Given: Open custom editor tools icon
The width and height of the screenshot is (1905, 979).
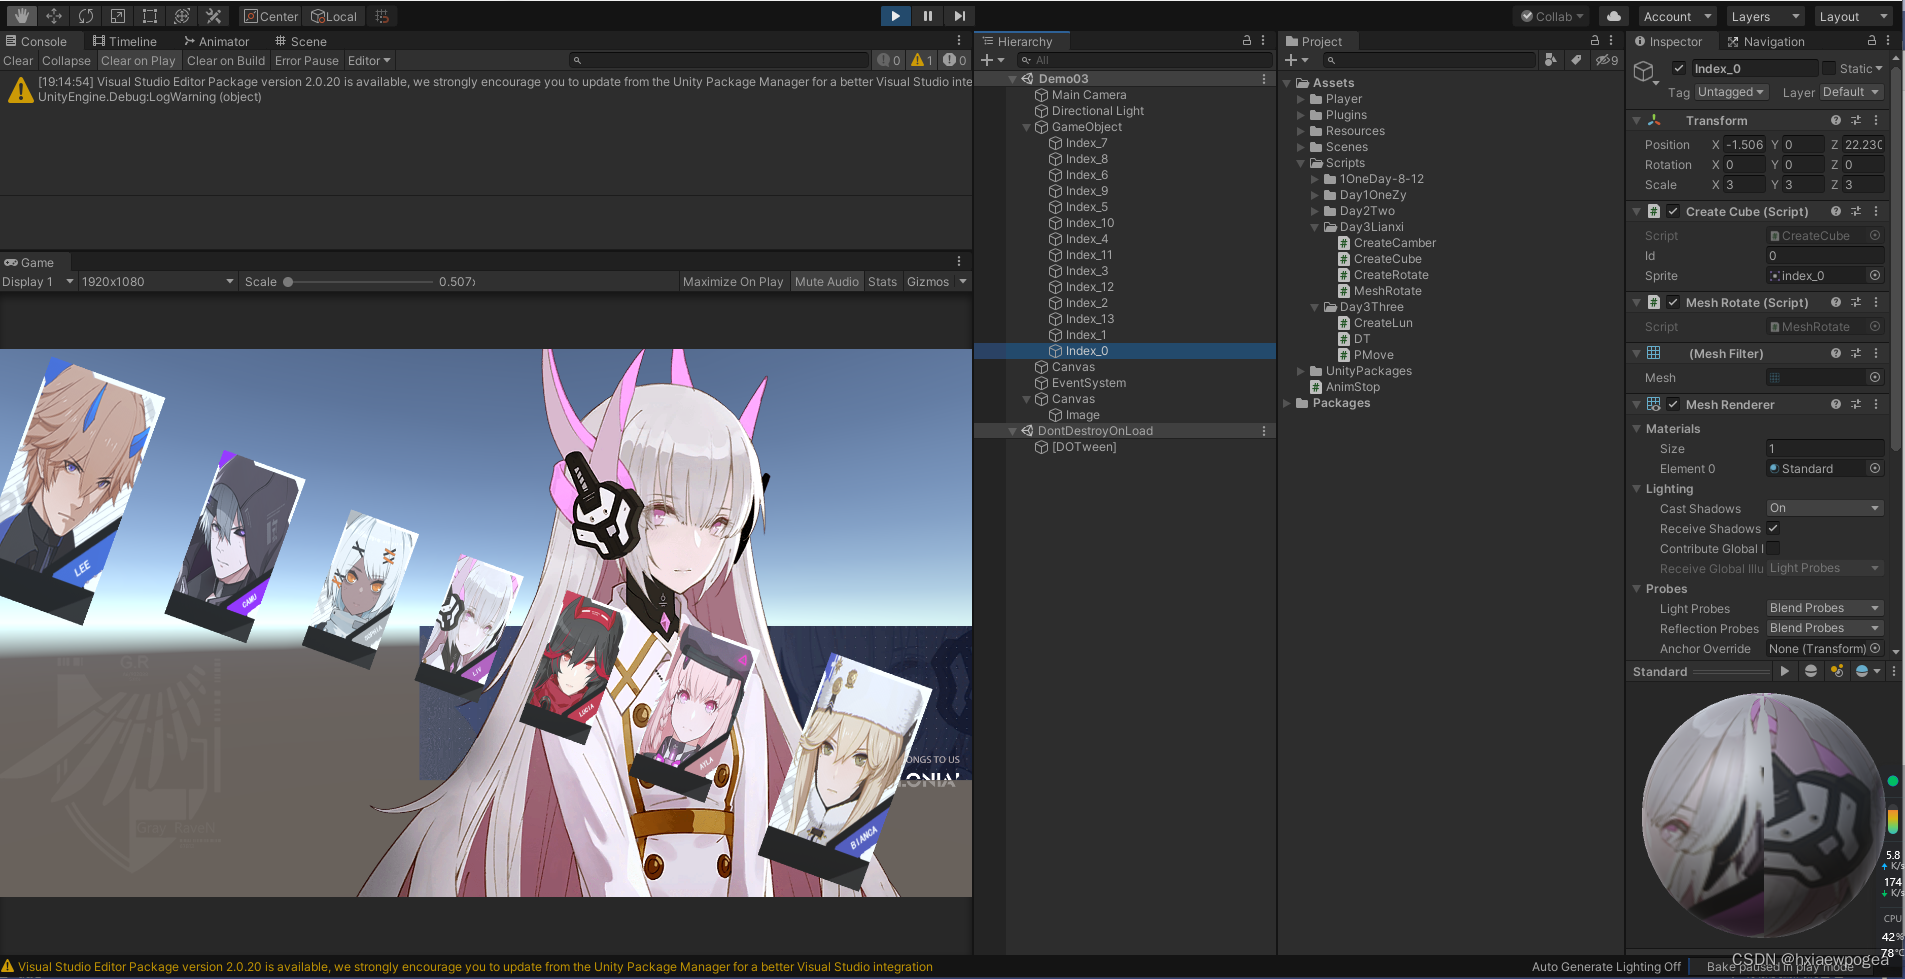Looking at the screenshot, I should coord(213,16).
